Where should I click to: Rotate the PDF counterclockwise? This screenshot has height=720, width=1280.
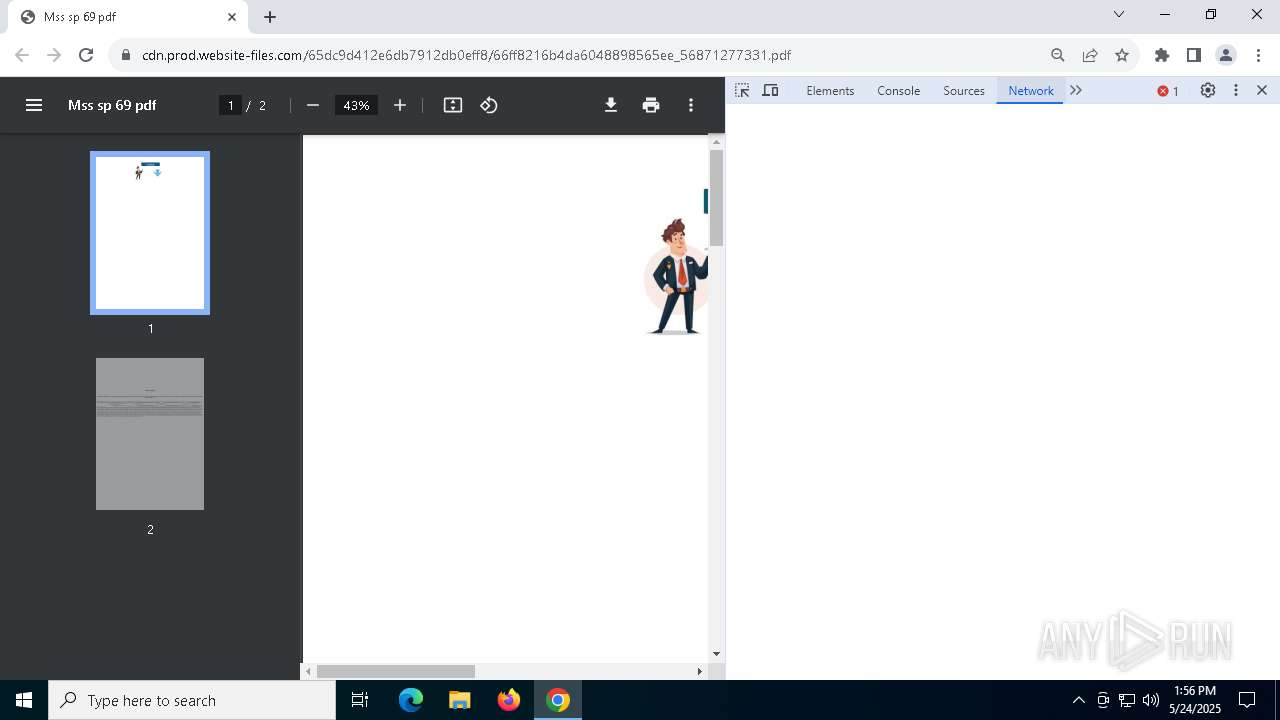(x=489, y=105)
